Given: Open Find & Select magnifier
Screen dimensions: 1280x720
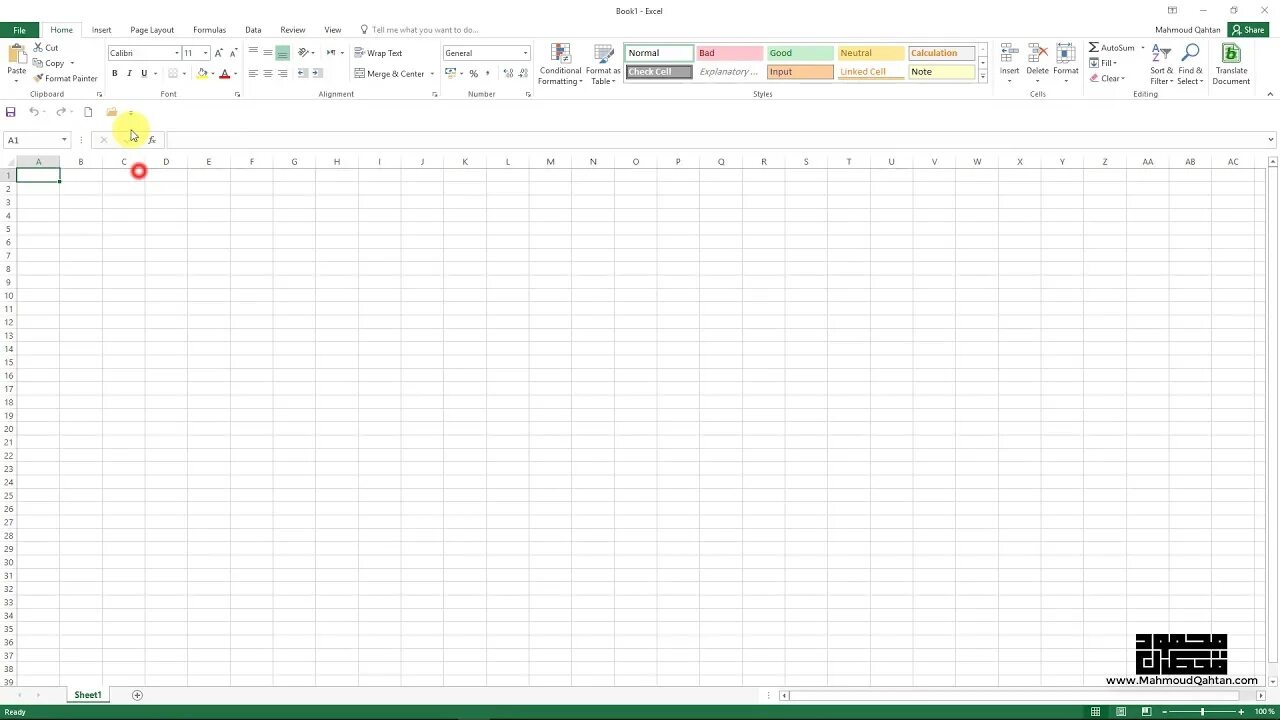Looking at the screenshot, I should coord(1191,64).
